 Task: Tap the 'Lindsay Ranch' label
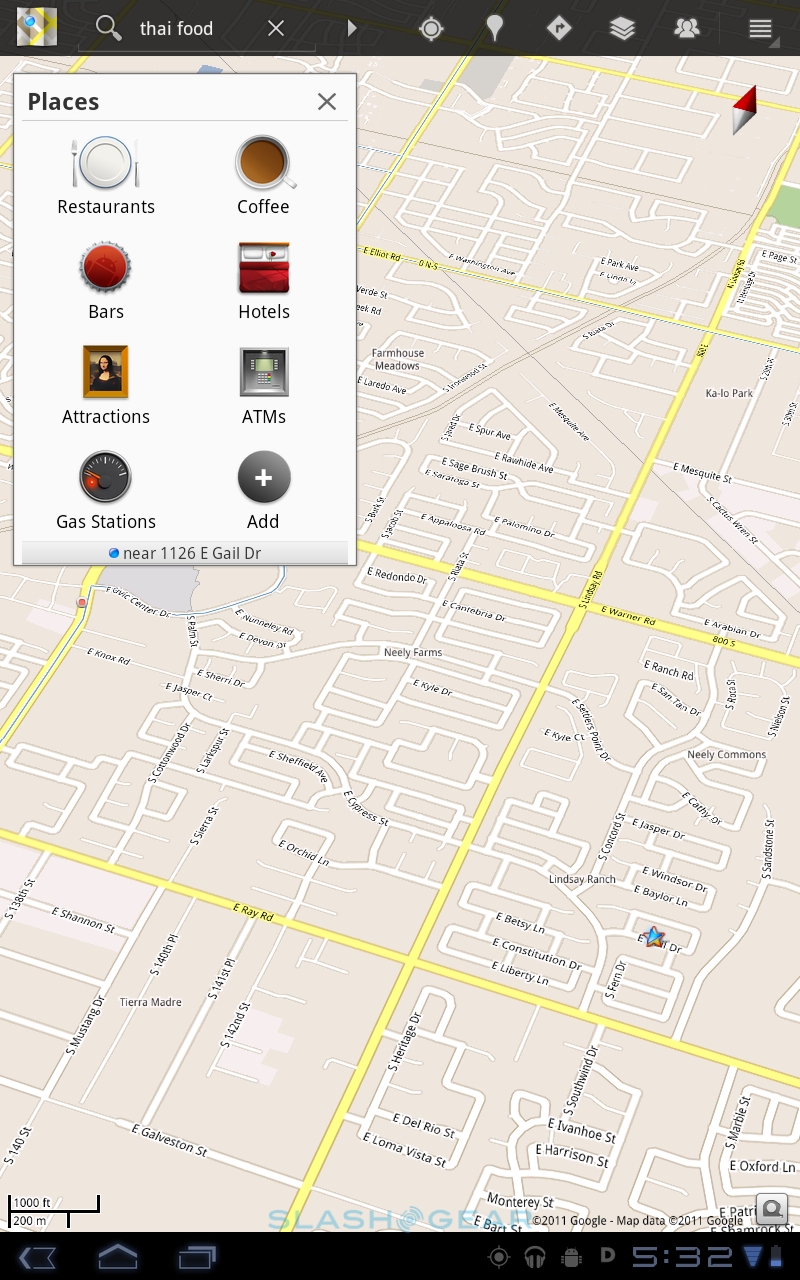pos(583,880)
